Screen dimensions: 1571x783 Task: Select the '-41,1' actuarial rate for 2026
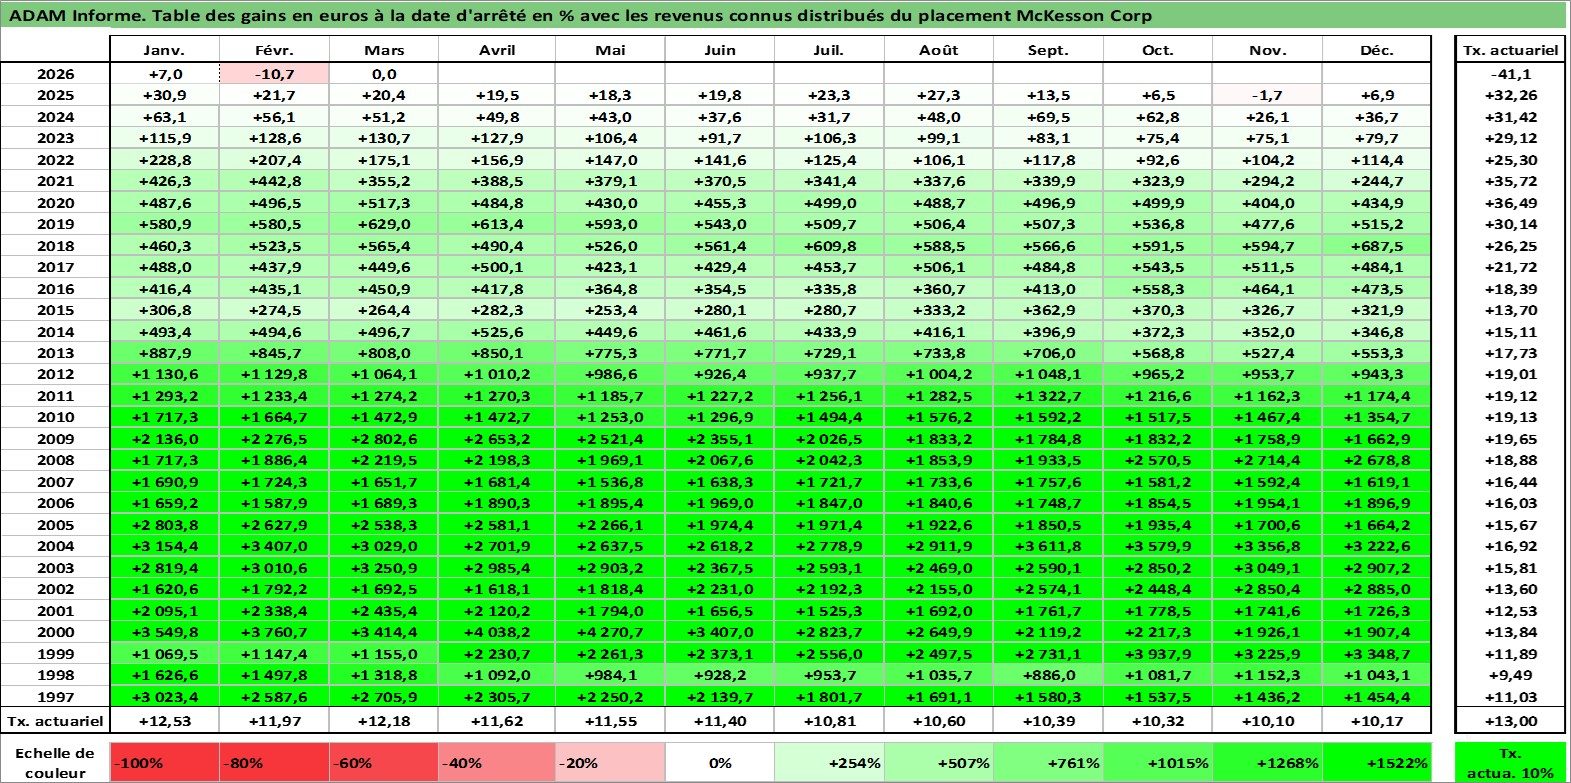[1510, 74]
